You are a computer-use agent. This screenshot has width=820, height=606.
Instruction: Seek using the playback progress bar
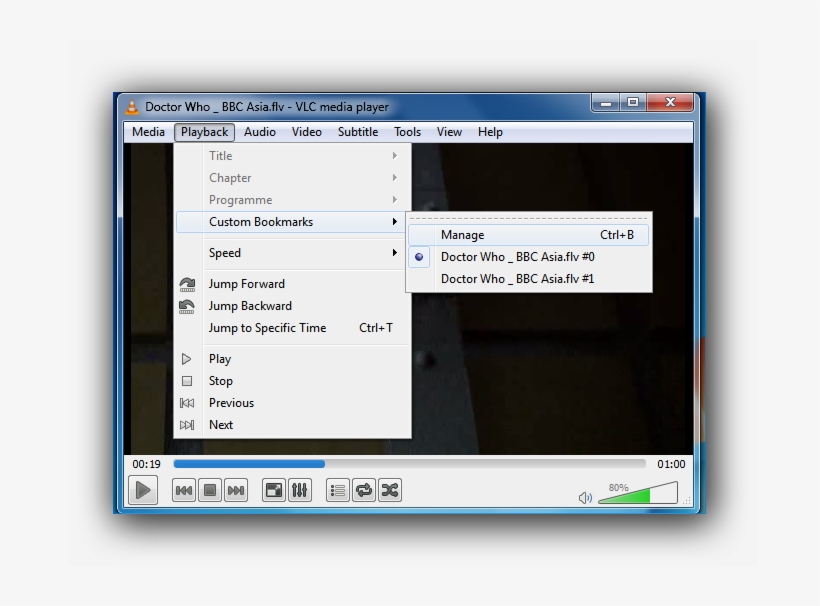click(x=409, y=464)
